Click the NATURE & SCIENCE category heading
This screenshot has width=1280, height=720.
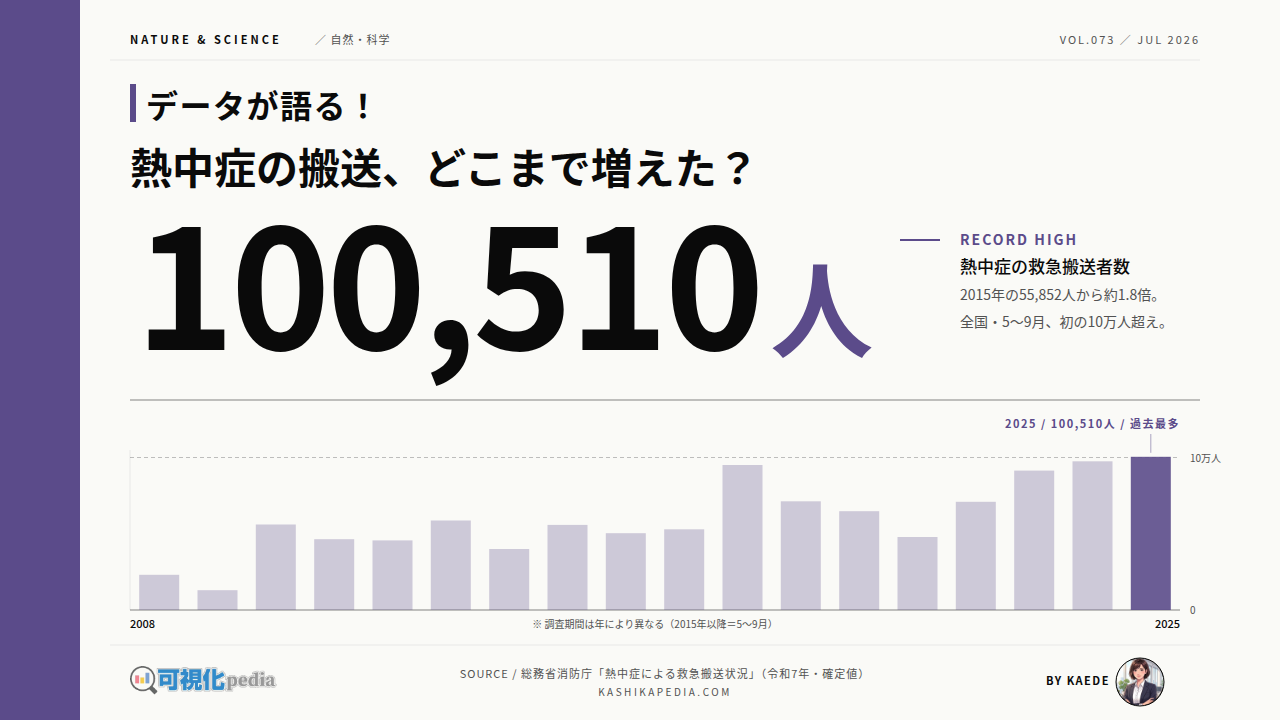point(205,40)
